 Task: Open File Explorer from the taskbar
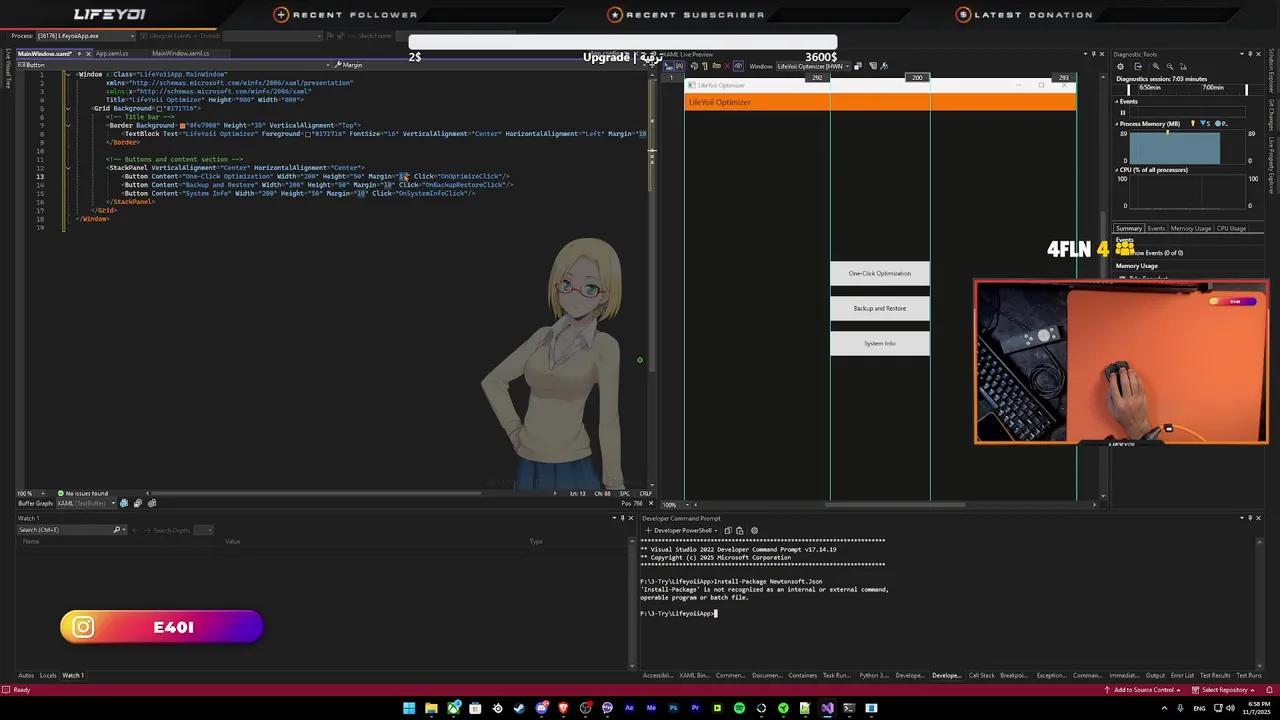pyautogui.click(x=431, y=708)
